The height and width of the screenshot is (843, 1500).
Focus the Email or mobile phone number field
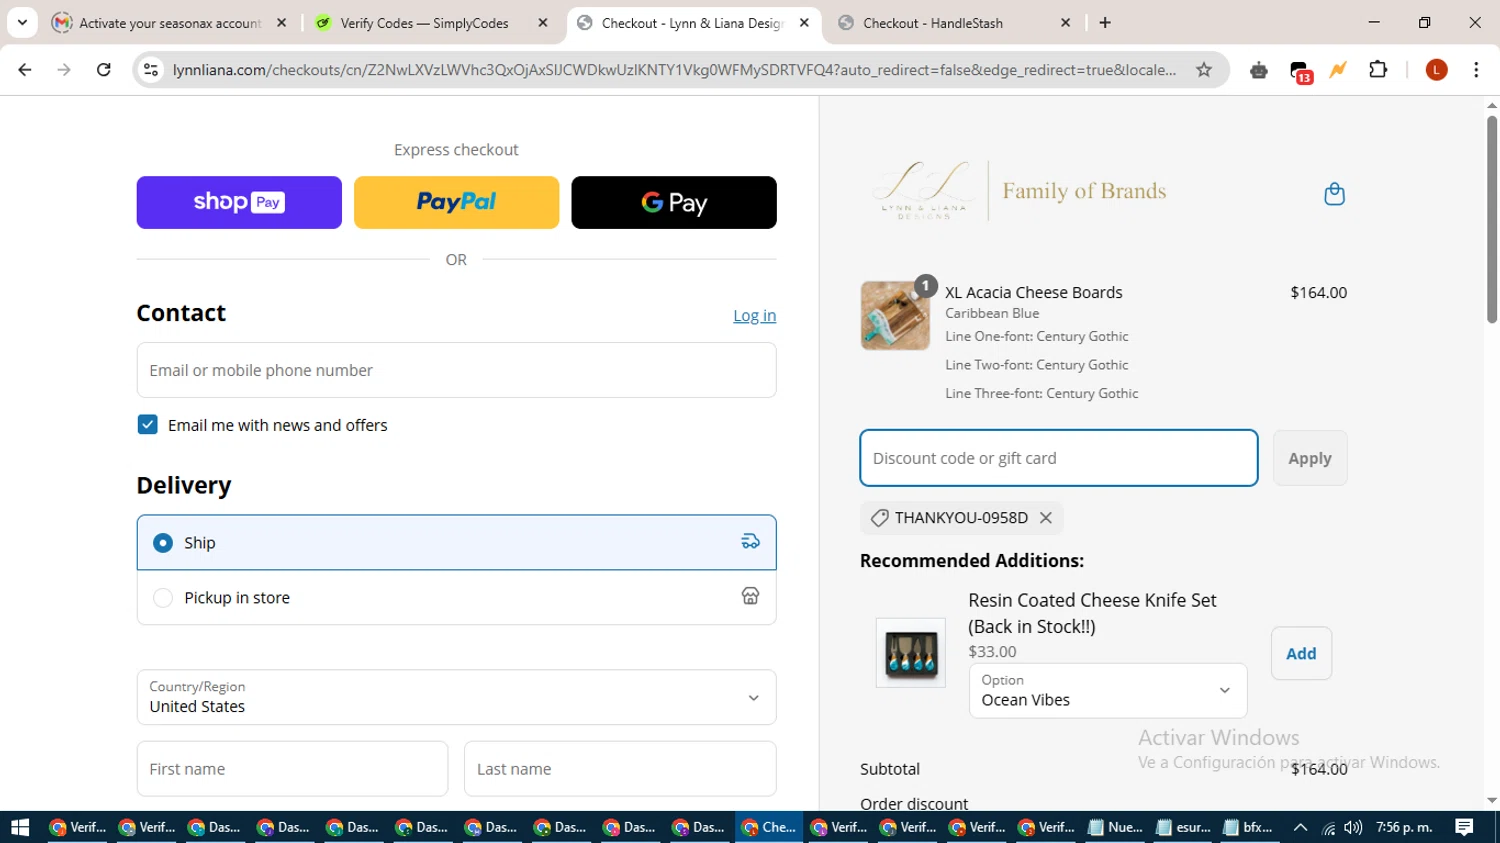(456, 370)
